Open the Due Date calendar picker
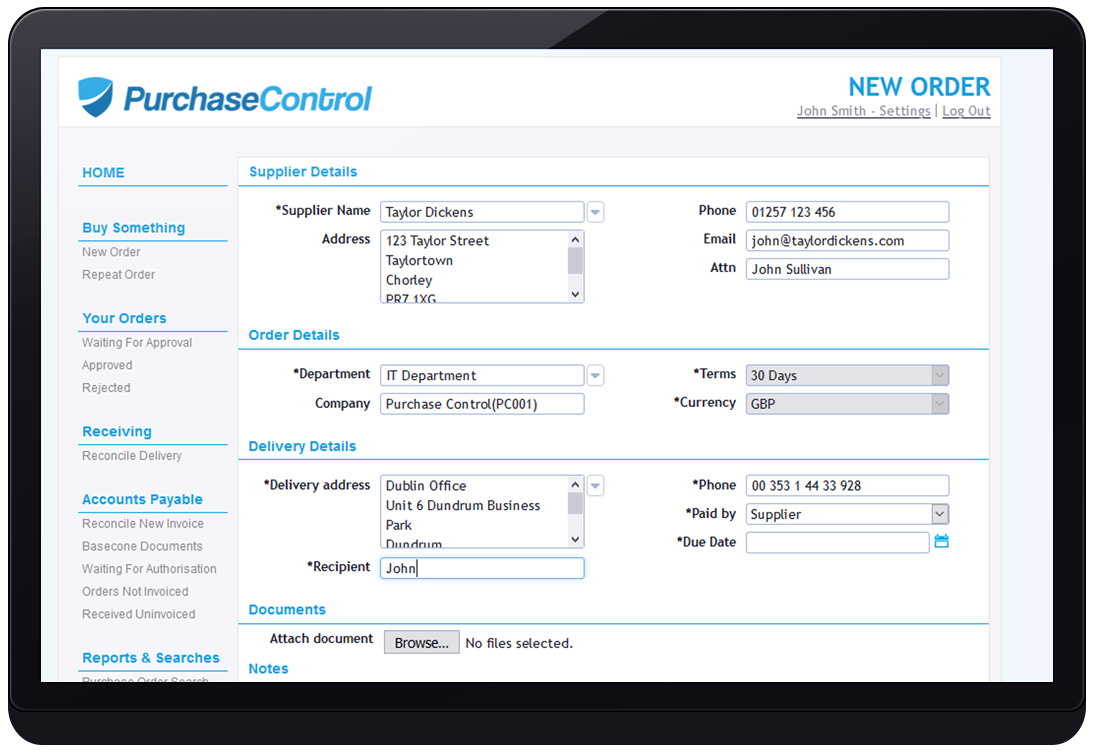 pos(941,541)
